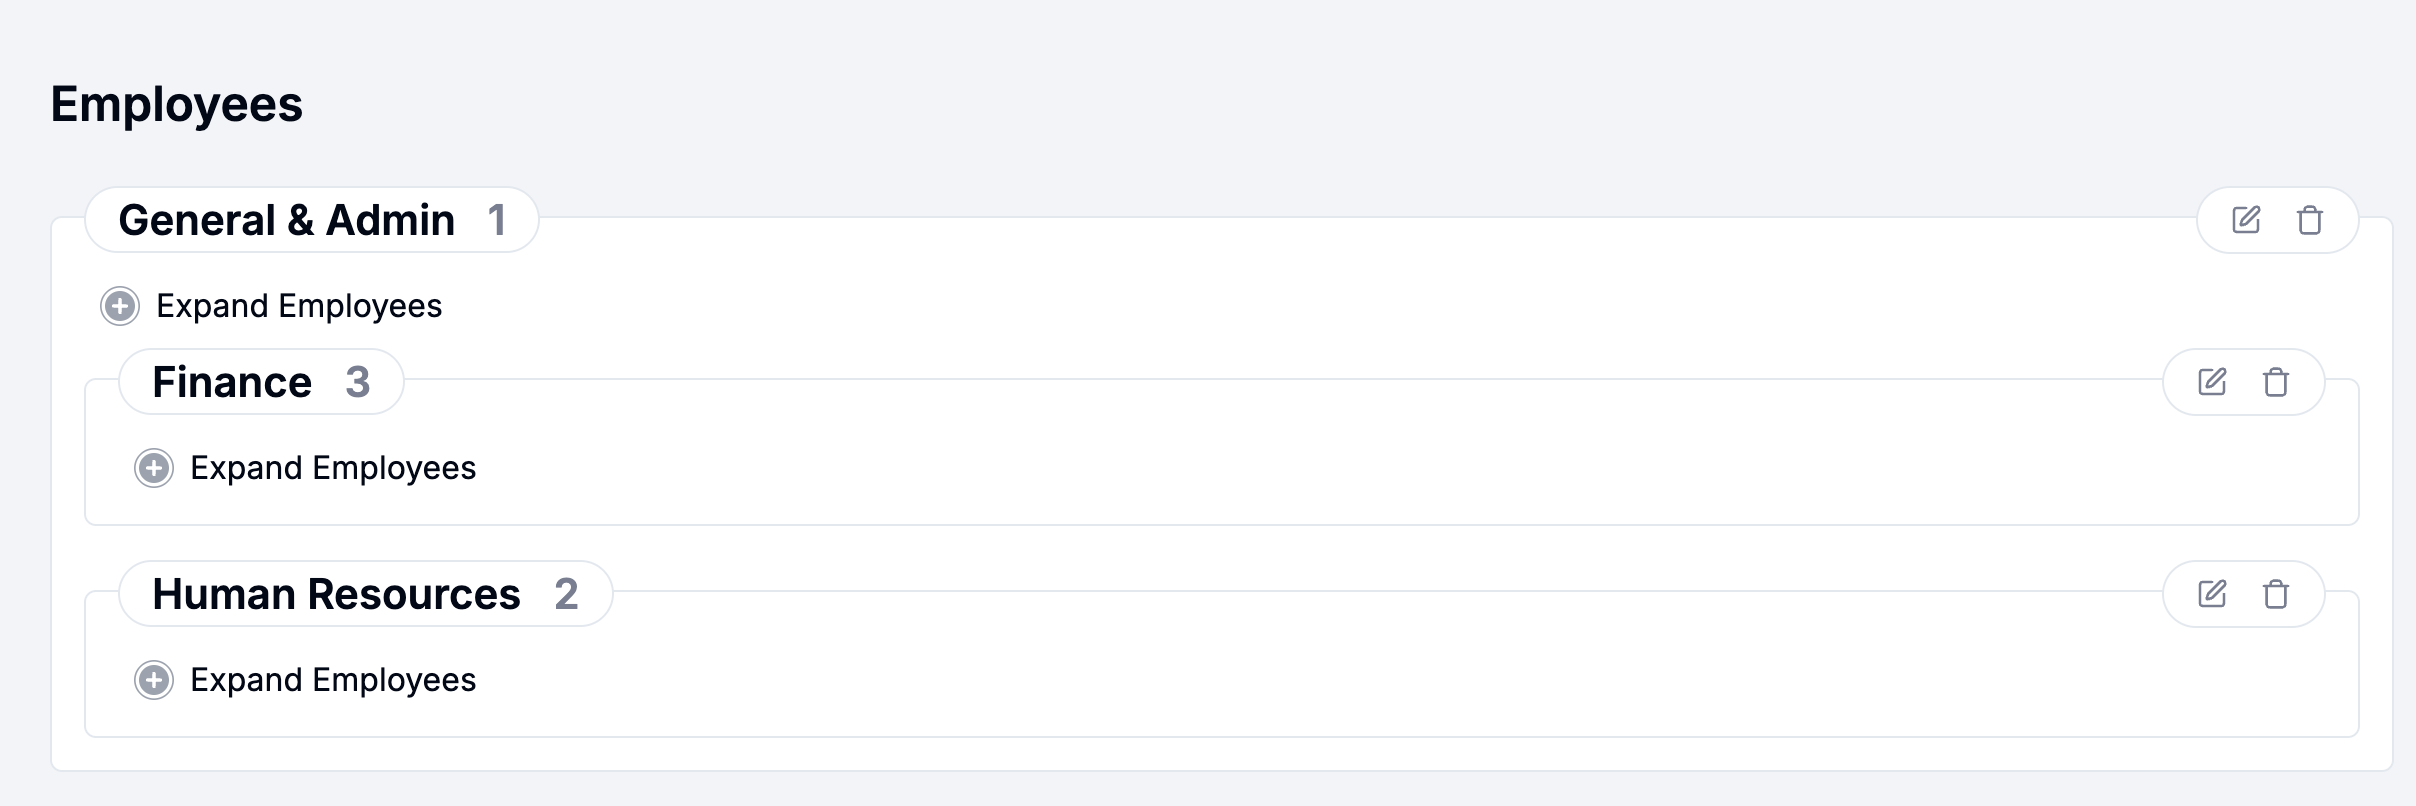The height and width of the screenshot is (806, 2416).
Task: Click the plus icon under General & Admin
Action: (x=120, y=306)
